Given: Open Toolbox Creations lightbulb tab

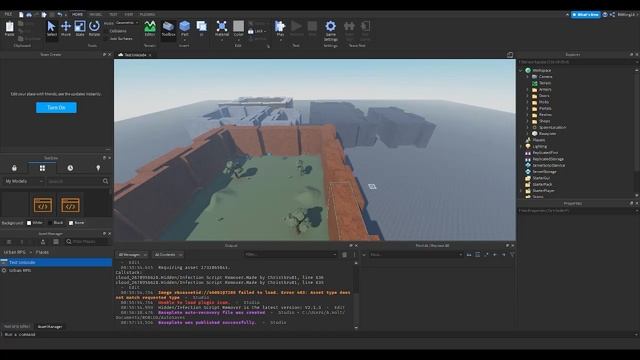Looking at the screenshot, I should point(98,168).
